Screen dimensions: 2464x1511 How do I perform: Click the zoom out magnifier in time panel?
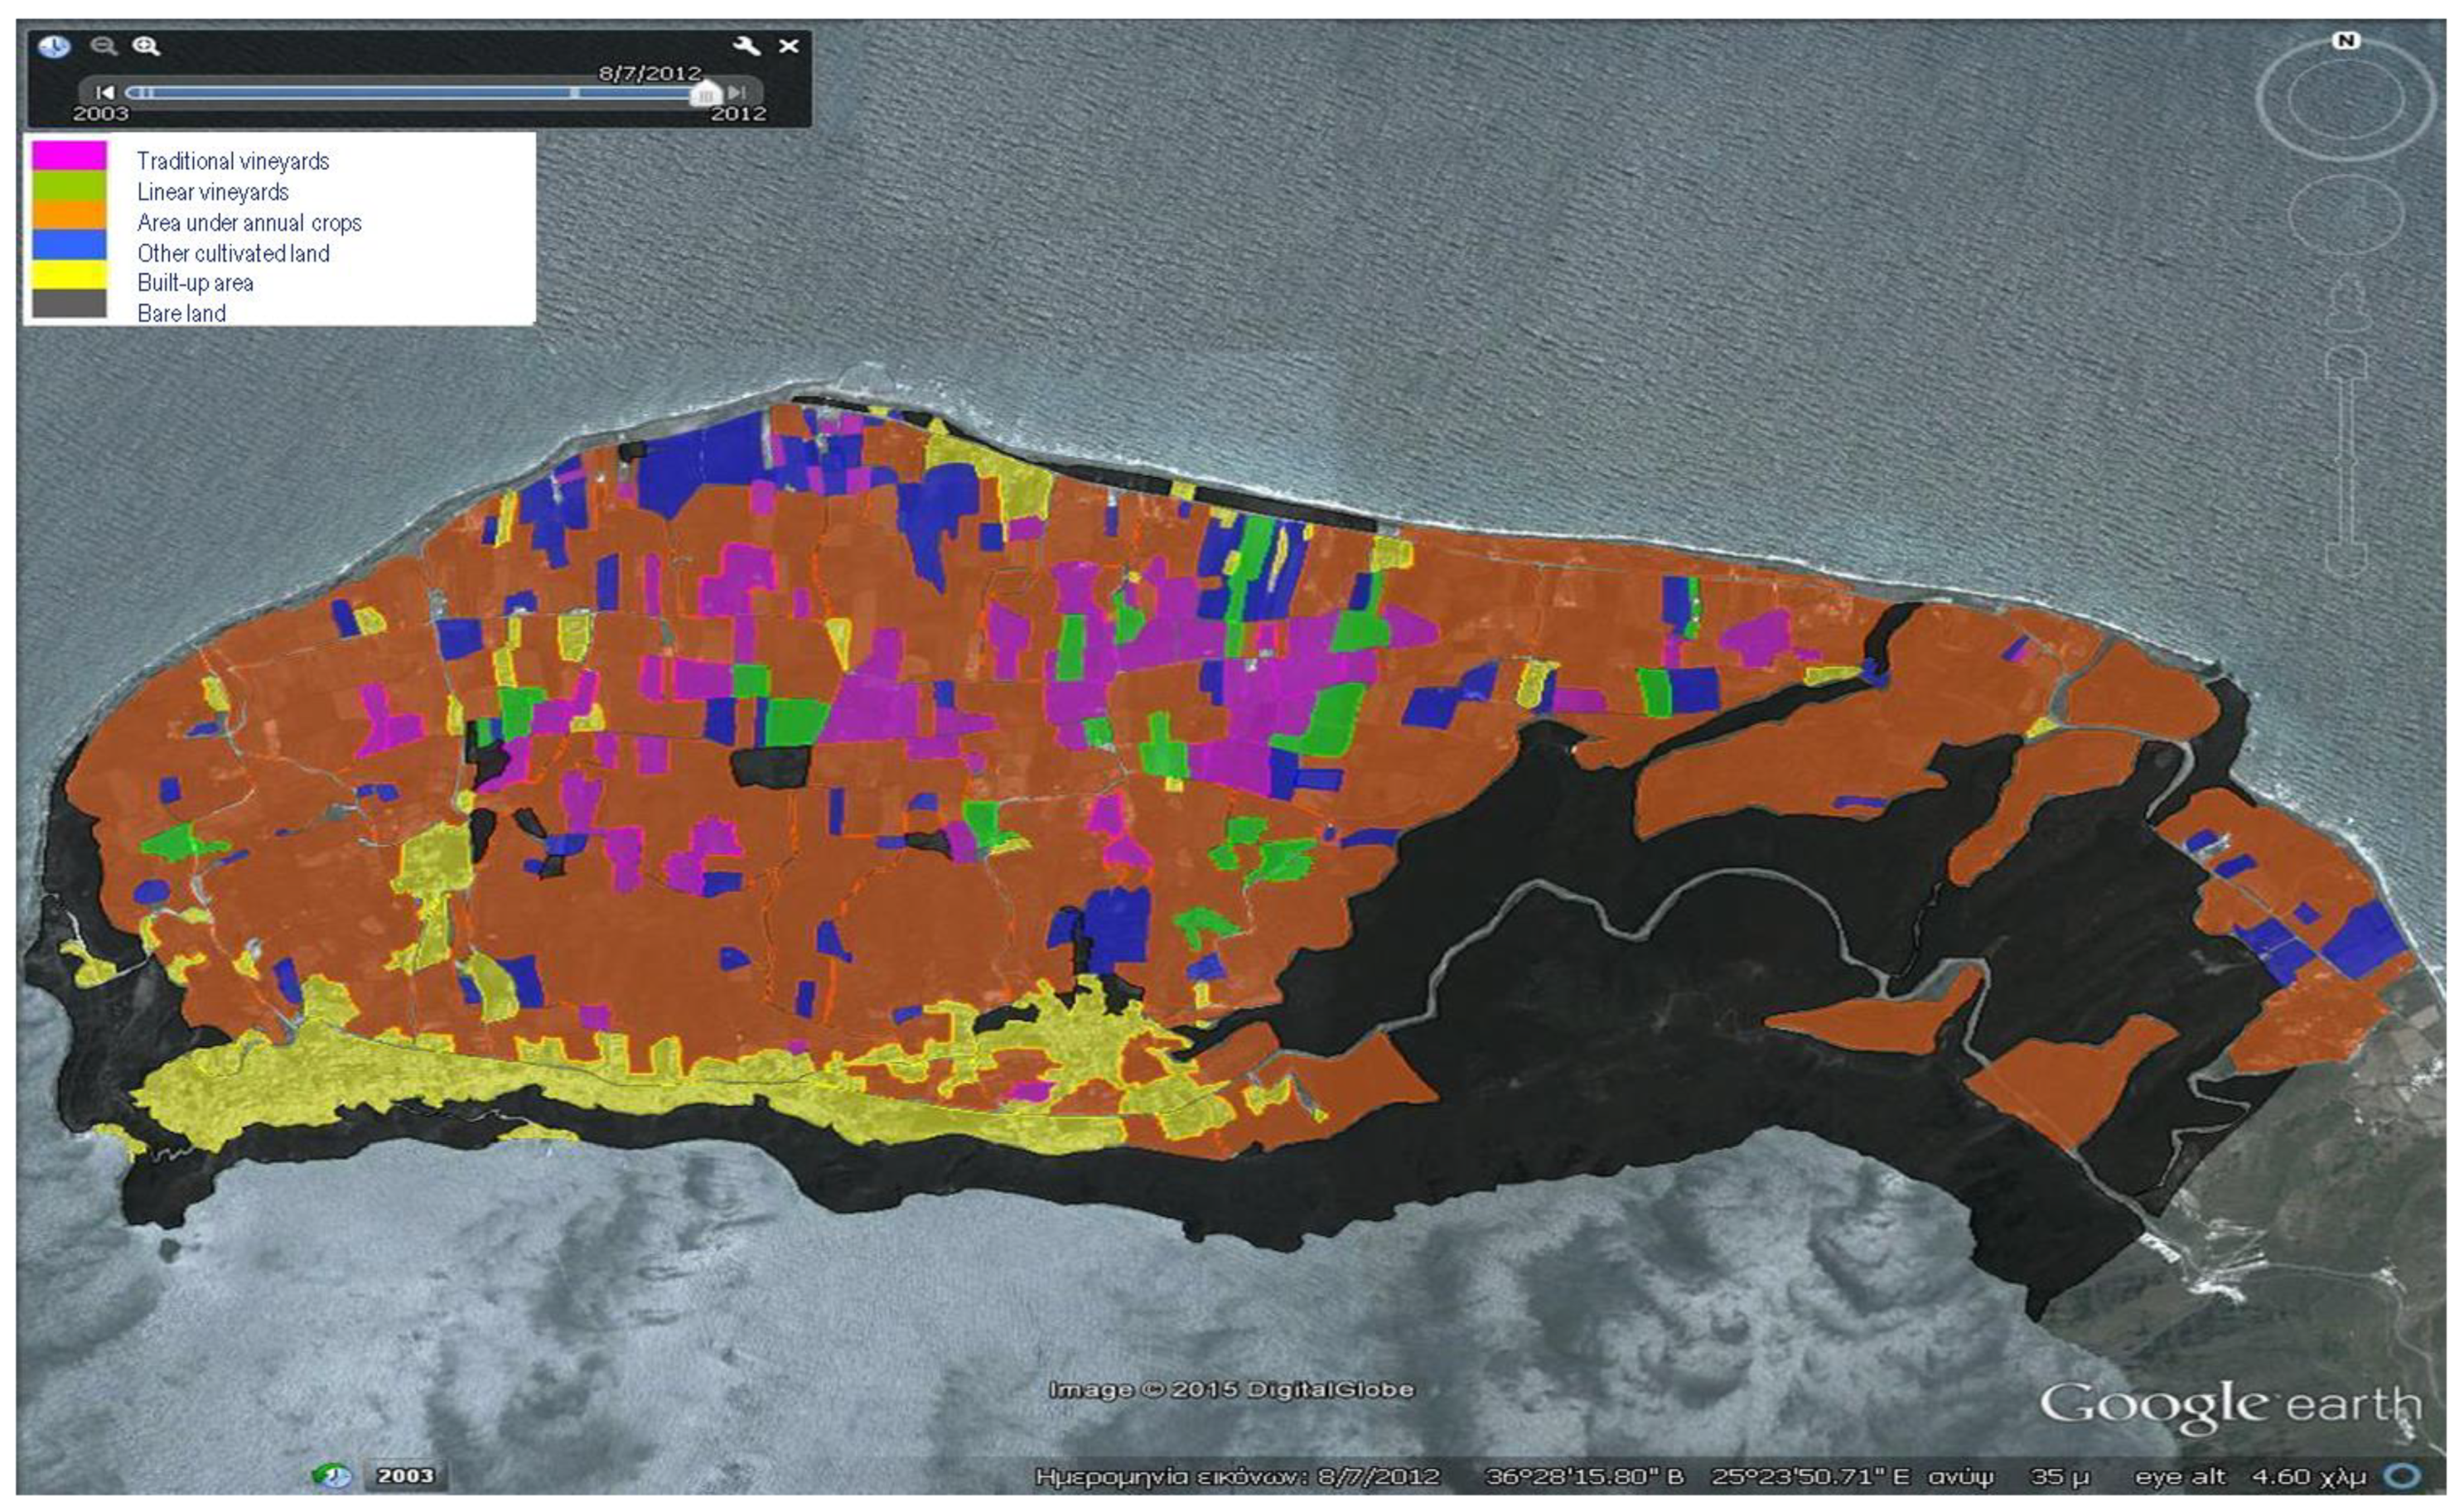coord(103,46)
